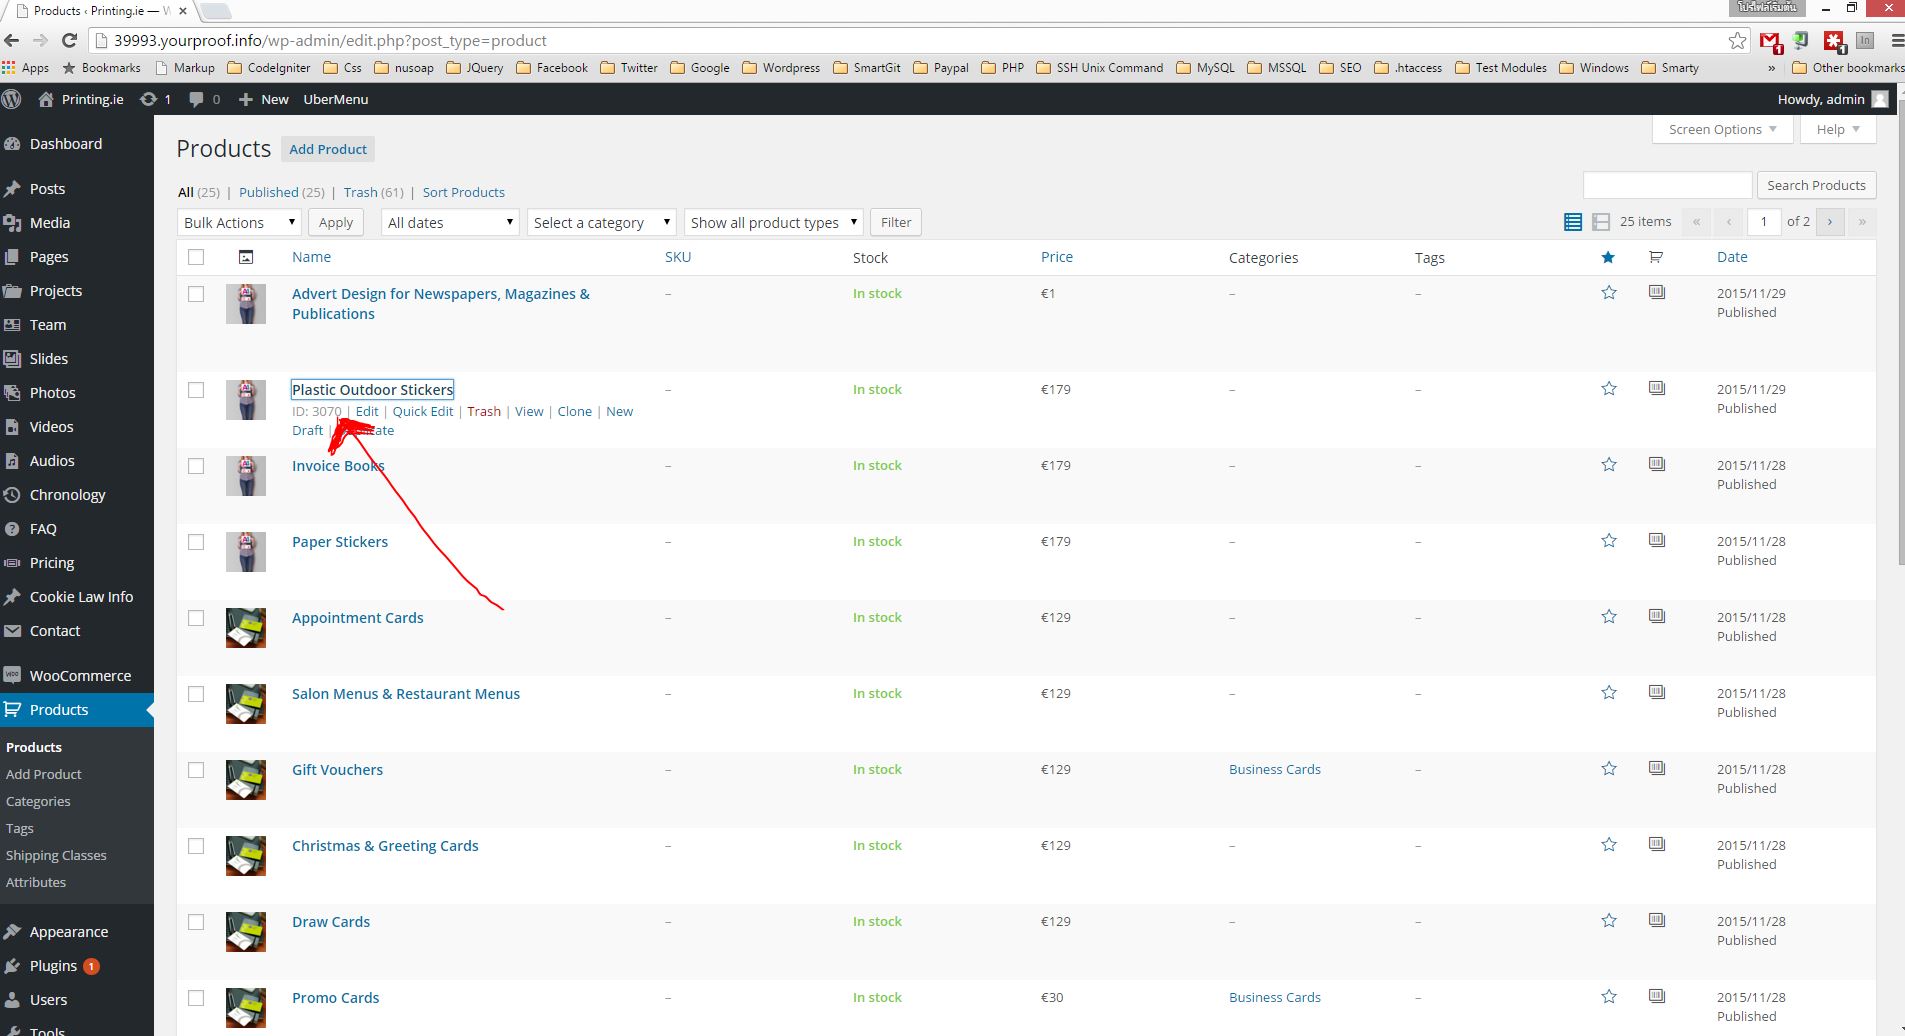Open Show all product types dropdown

[774, 222]
